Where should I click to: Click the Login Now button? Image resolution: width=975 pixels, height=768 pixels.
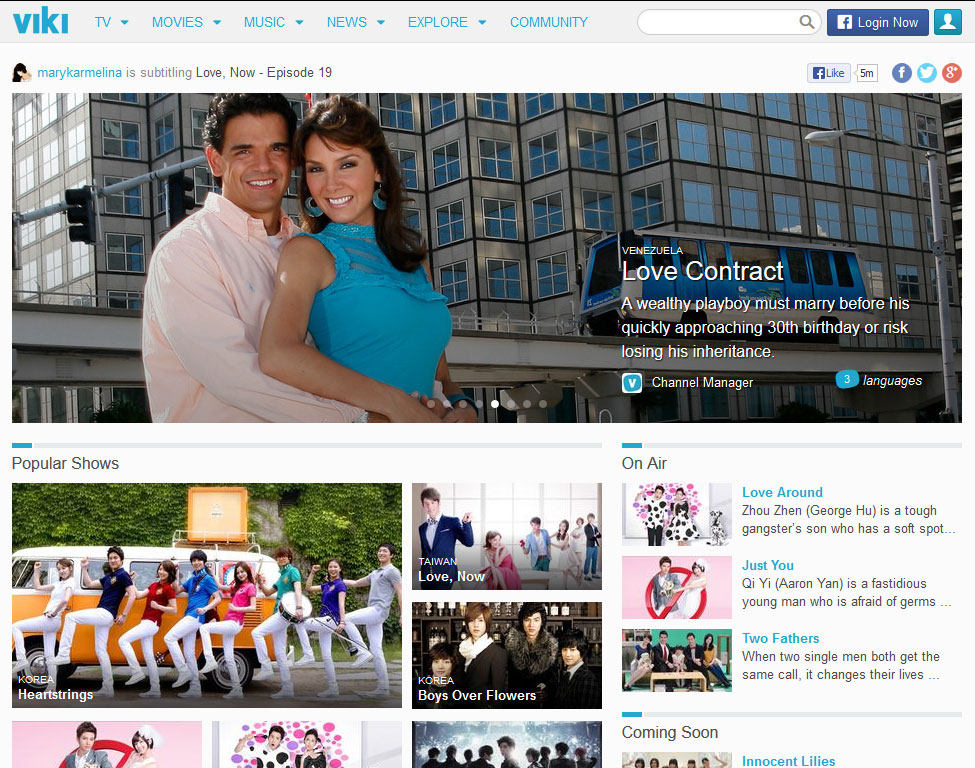[877, 22]
